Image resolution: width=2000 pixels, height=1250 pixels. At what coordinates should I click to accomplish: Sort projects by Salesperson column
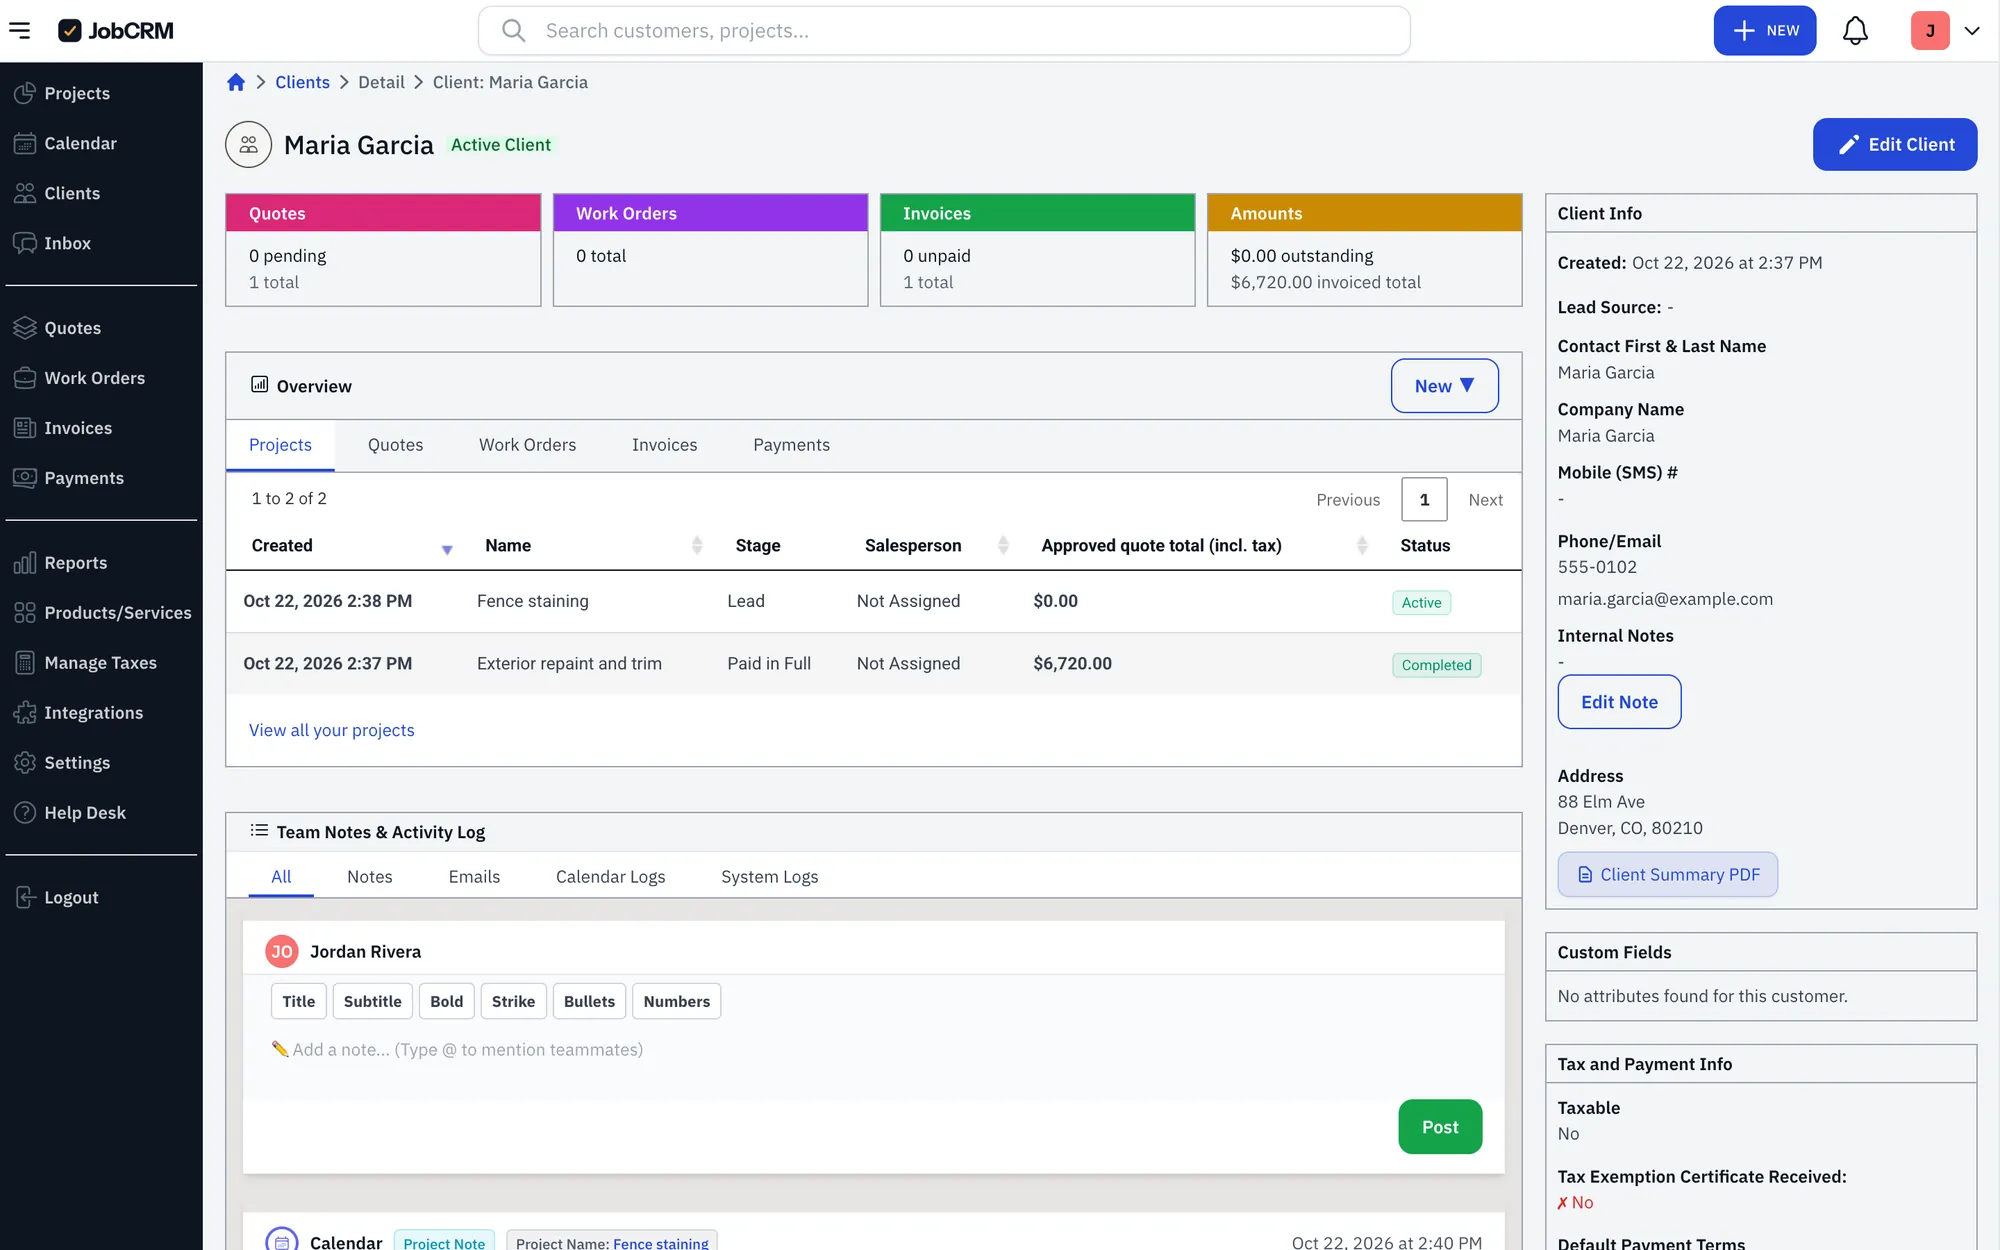(x=936, y=546)
